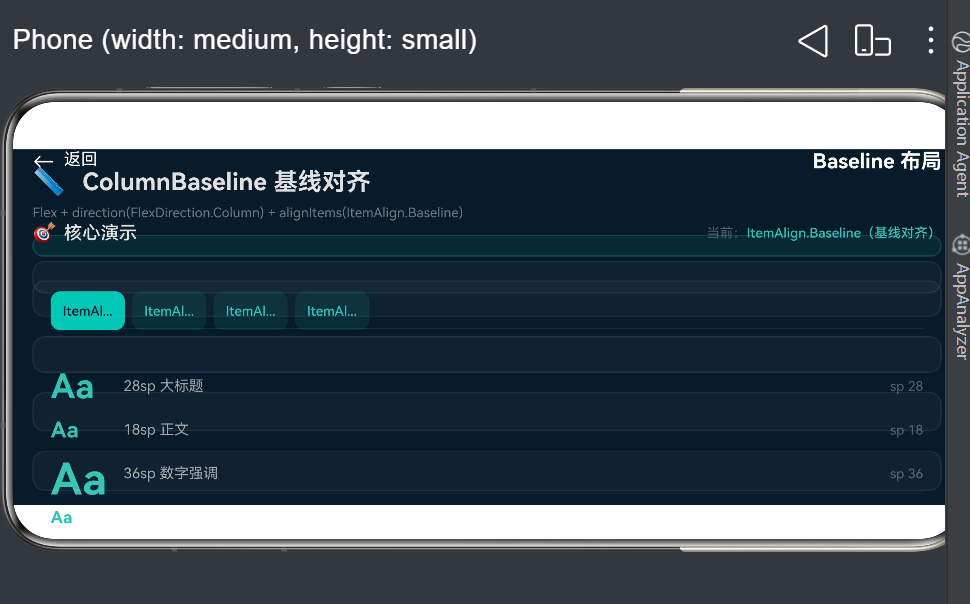Image resolution: width=970 pixels, height=604 pixels.
Task: Open the three-dot more options menu
Action: 930,40
